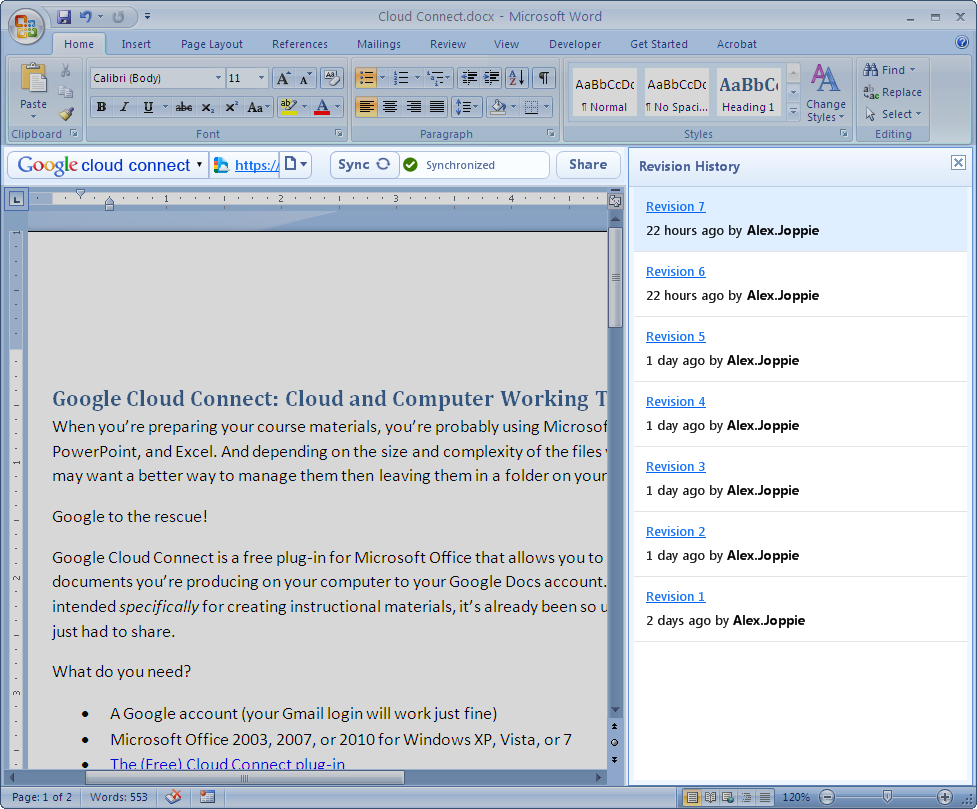The height and width of the screenshot is (809, 977).
Task: Click the zoom slider handle
Action: [887, 797]
